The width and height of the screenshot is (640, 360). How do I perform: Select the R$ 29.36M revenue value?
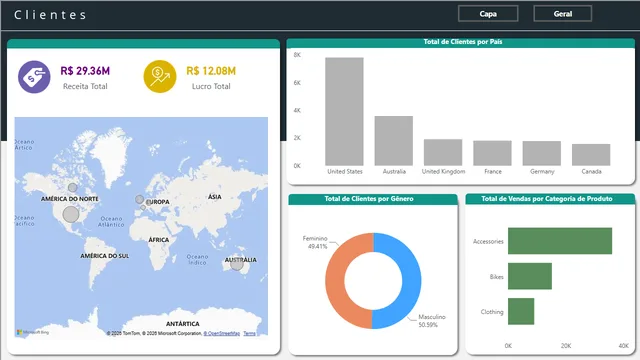coord(85,71)
